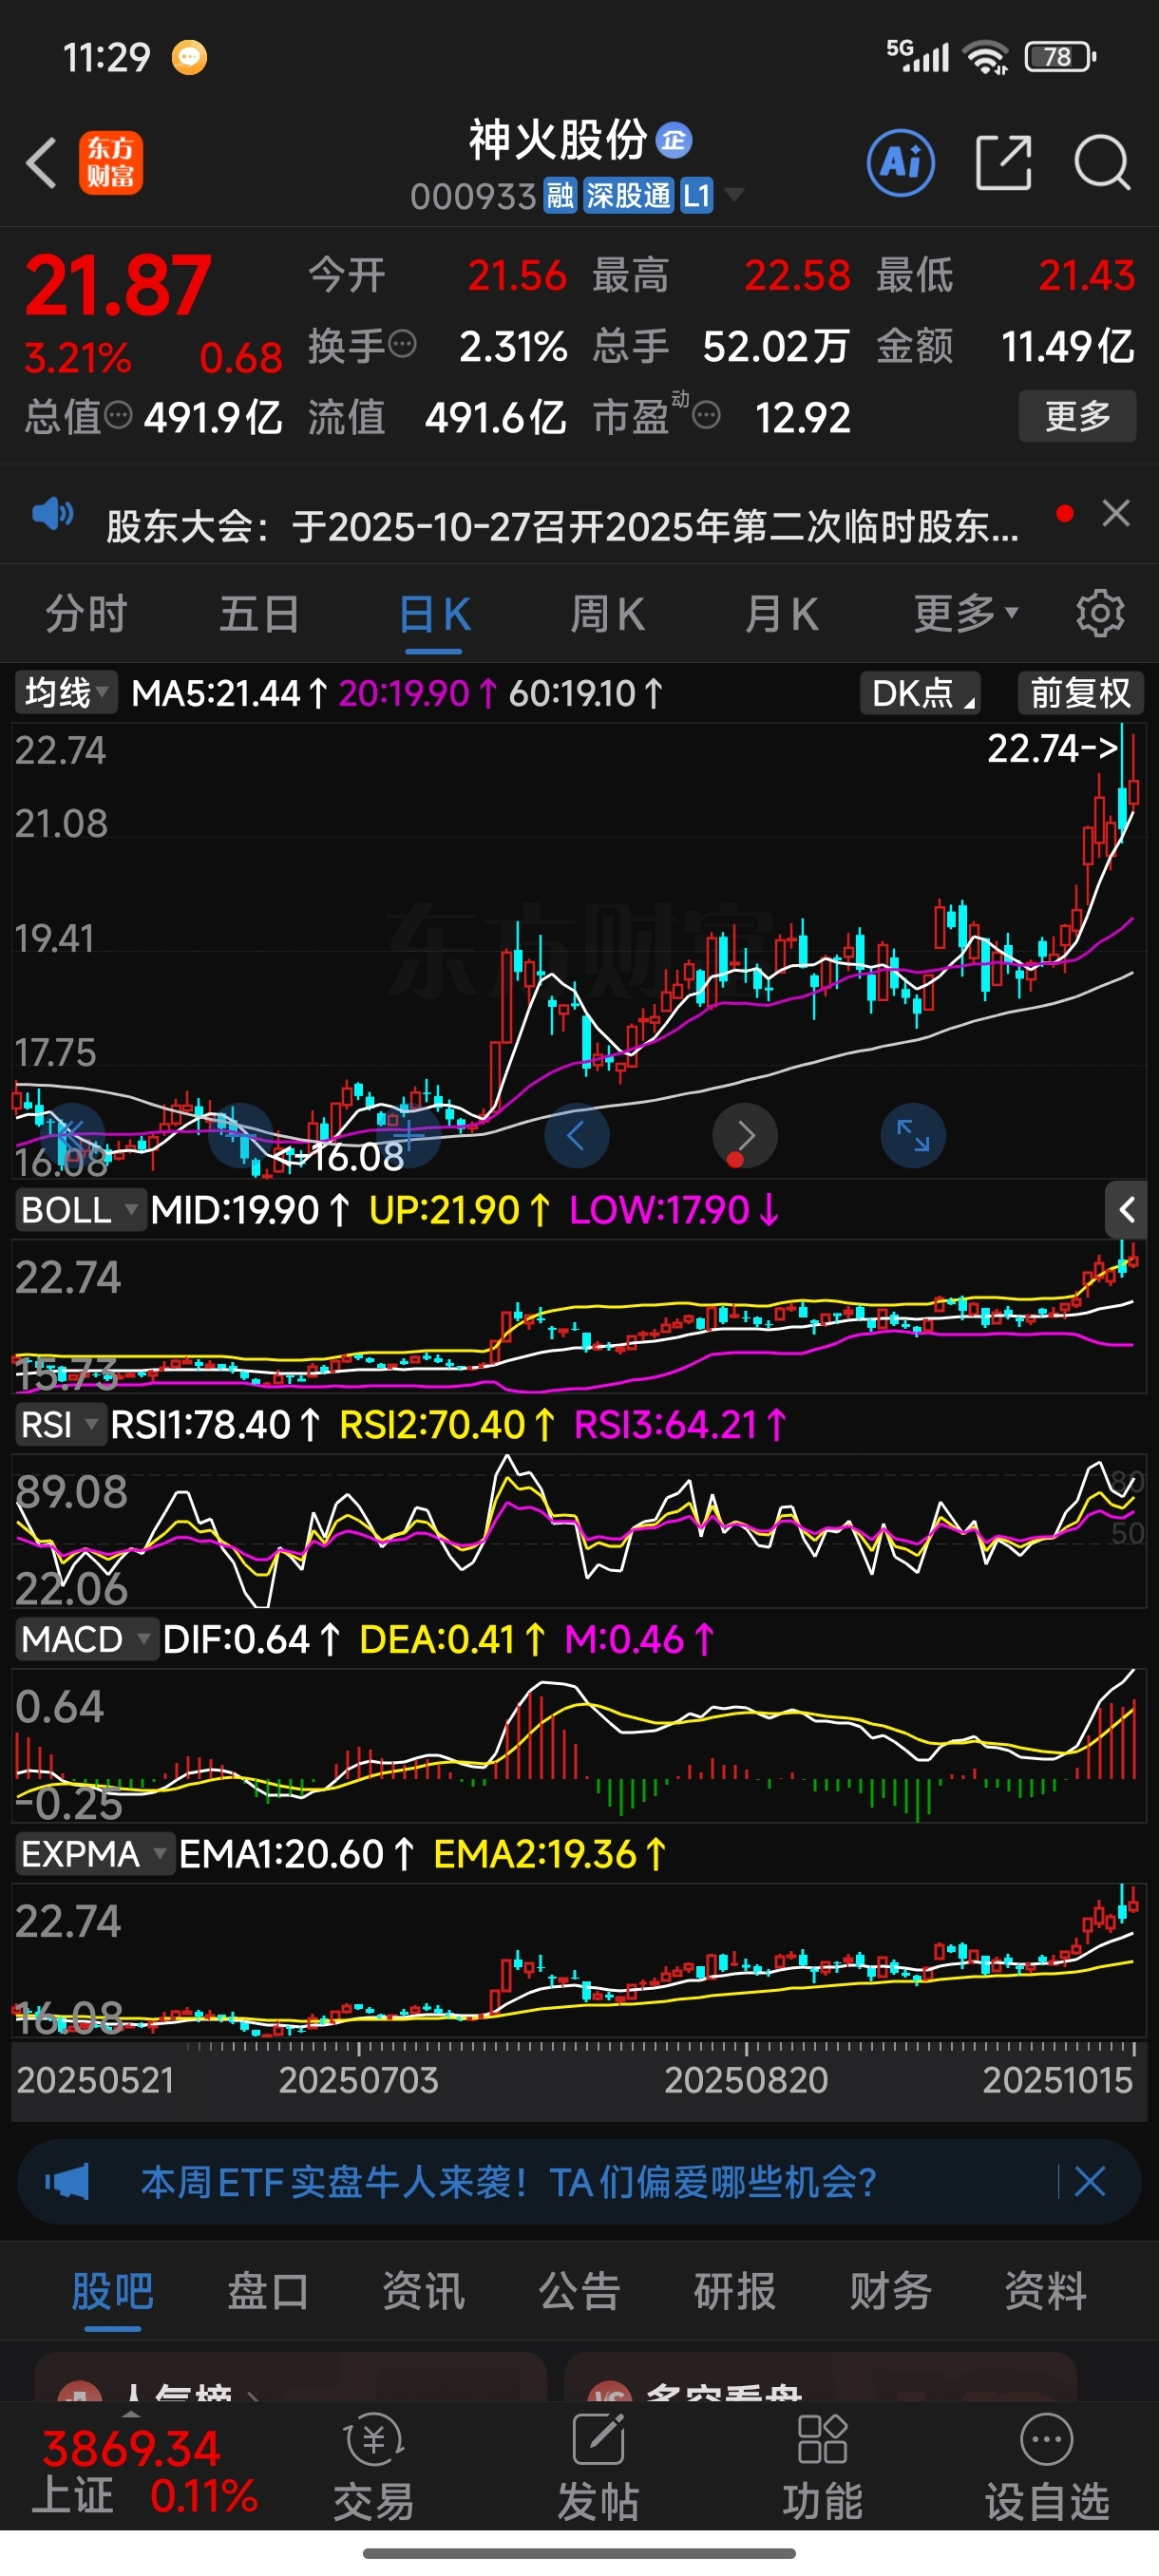Tap the megaphone icon in ETF banner
Image resolution: width=1159 pixels, height=2576 pixels.
click(68, 2181)
